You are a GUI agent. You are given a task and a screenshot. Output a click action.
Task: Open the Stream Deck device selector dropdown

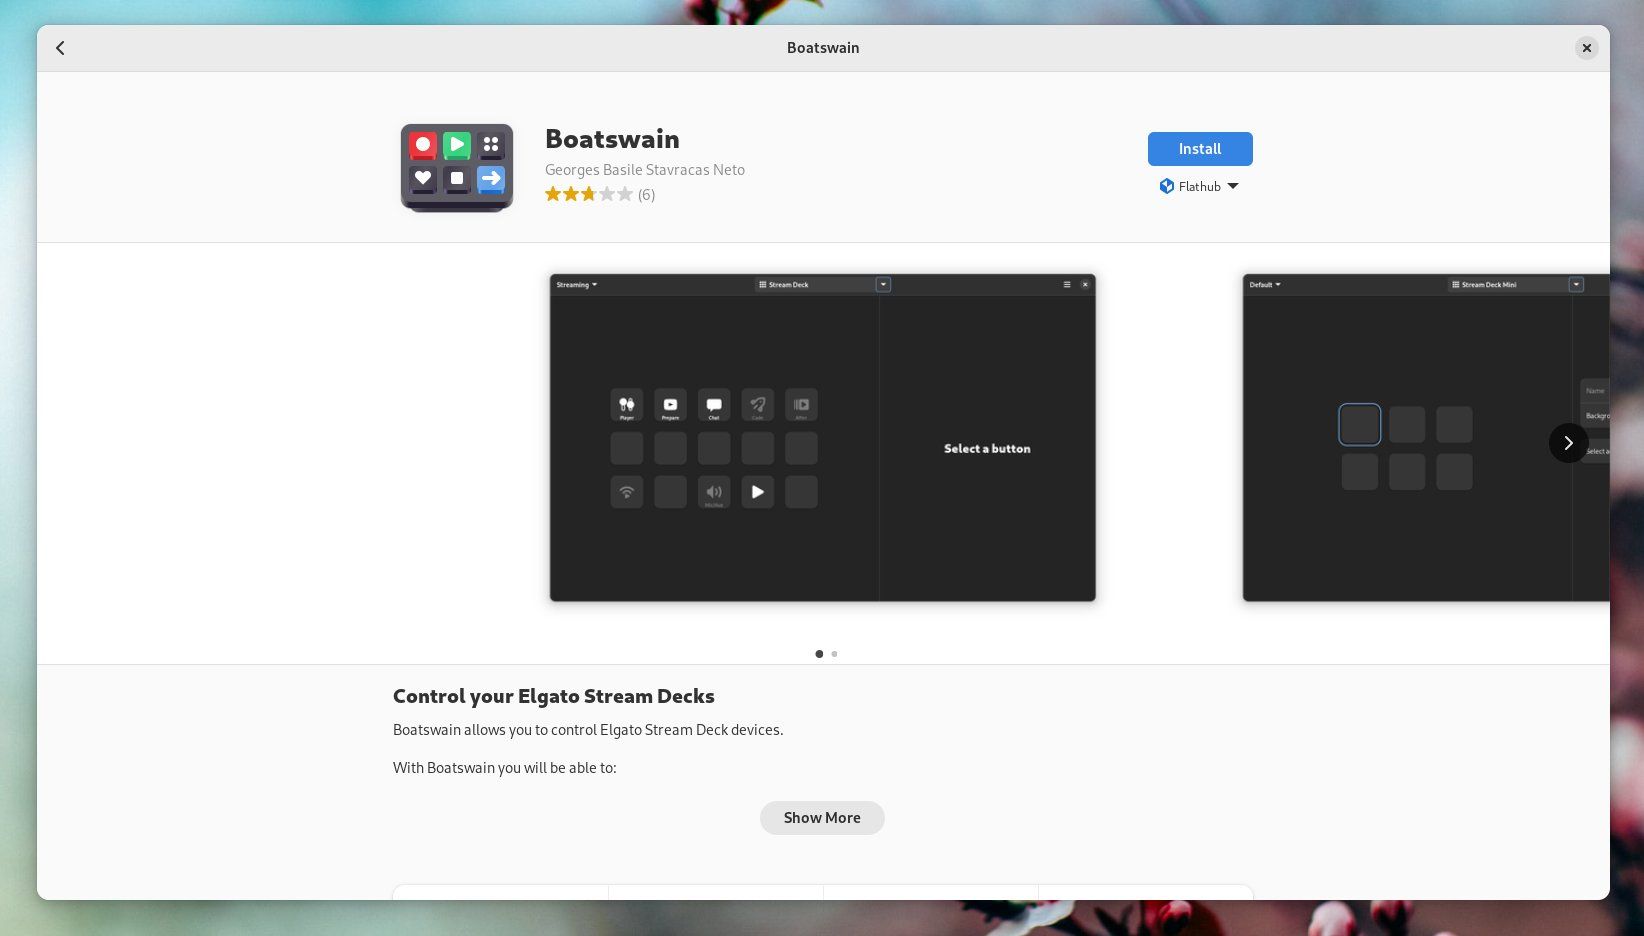point(883,284)
